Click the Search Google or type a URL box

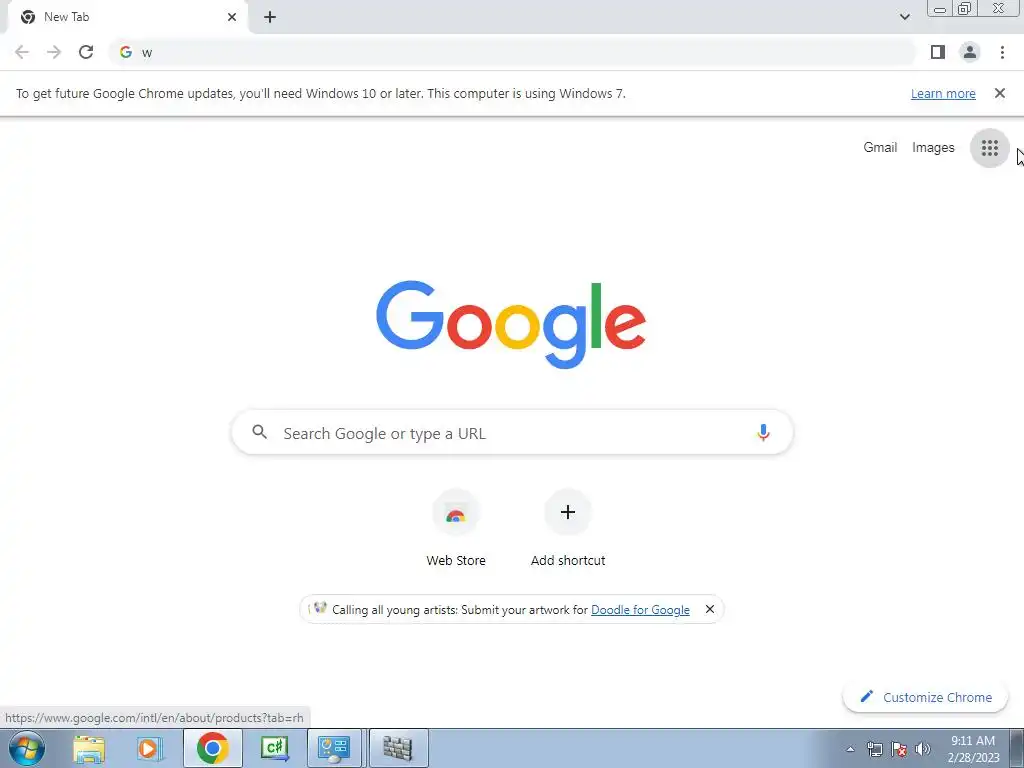point(512,432)
